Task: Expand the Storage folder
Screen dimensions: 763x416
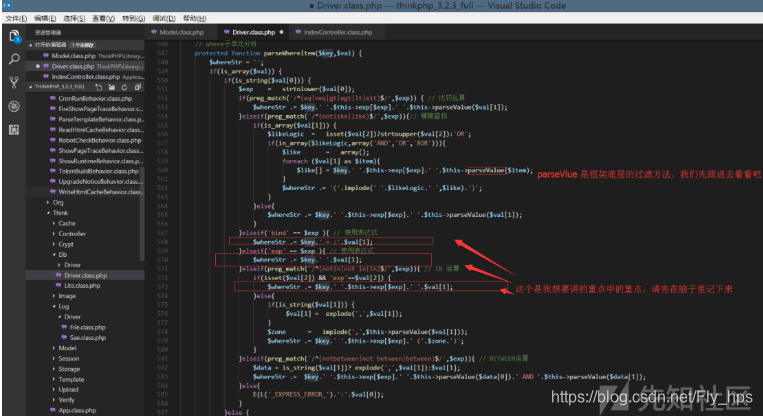Action: [x=69, y=369]
